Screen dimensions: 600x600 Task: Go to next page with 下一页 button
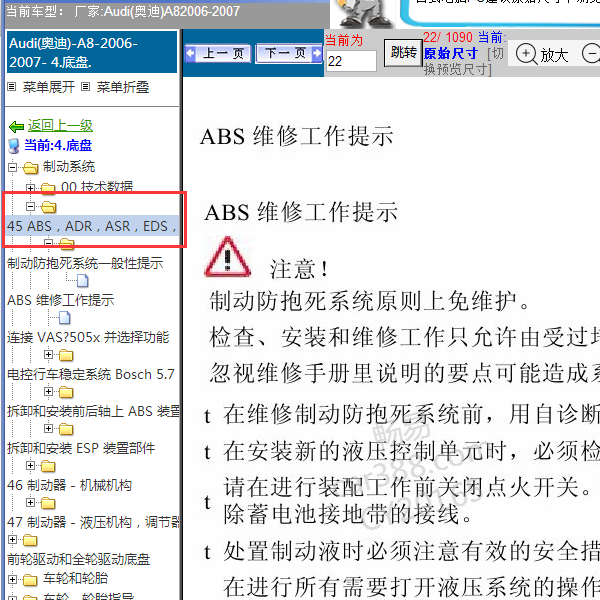click(290, 54)
